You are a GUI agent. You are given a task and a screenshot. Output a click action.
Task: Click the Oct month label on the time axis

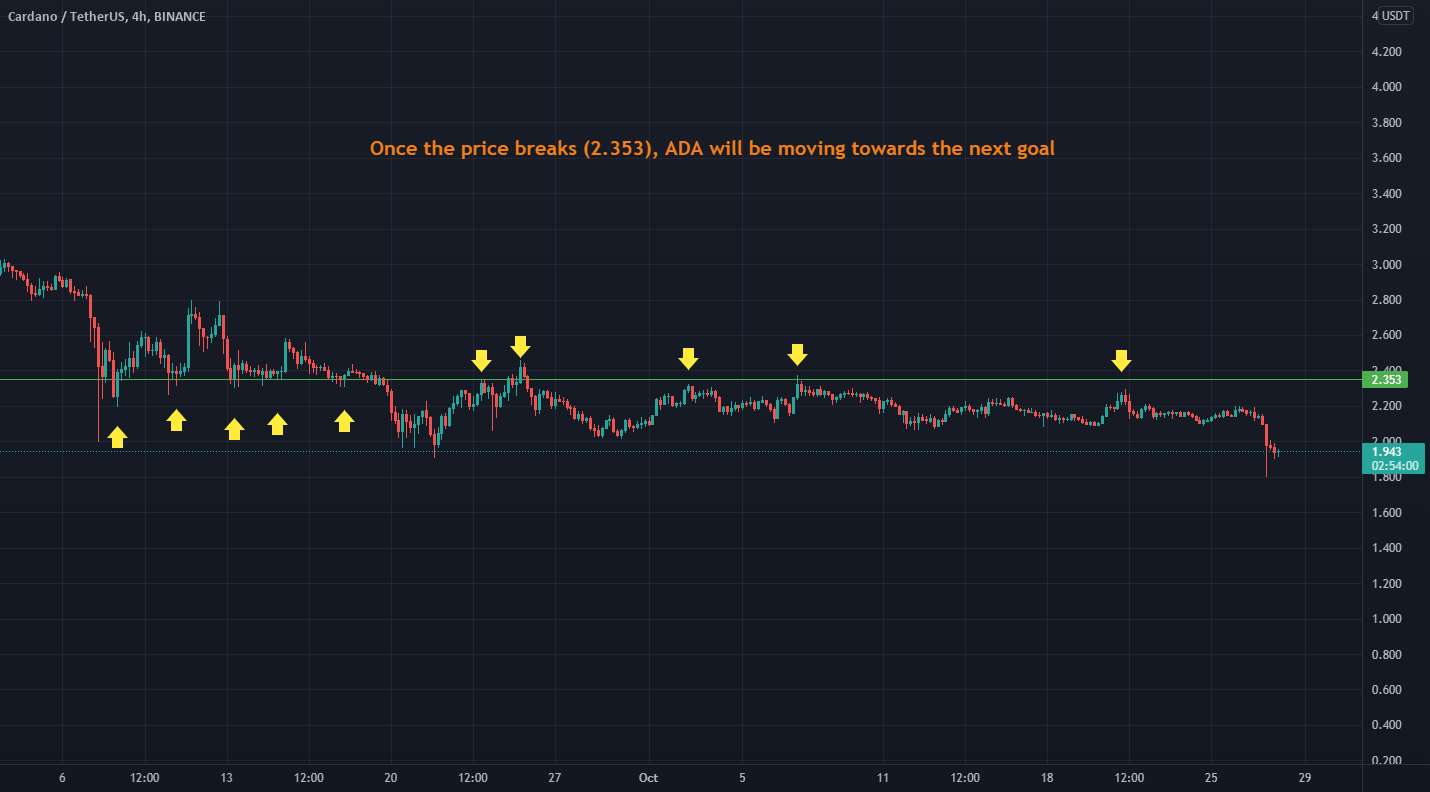click(649, 778)
